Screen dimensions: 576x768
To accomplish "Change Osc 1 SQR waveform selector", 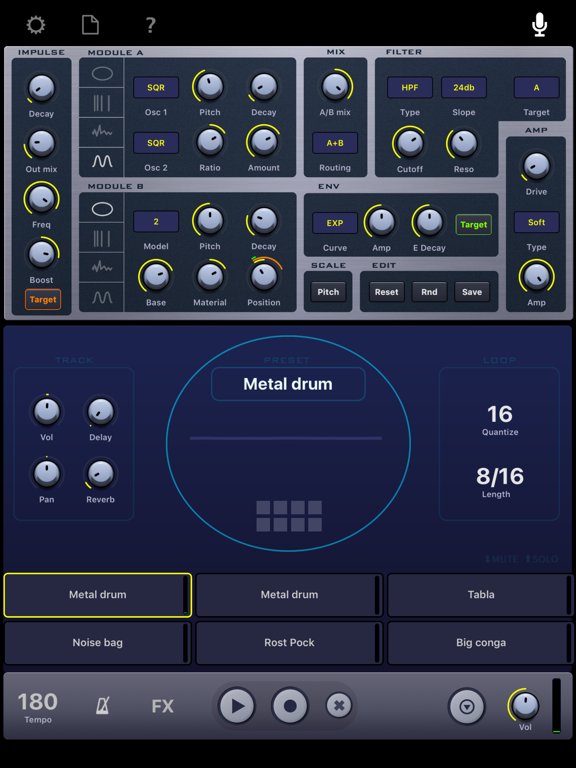I will [x=156, y=88].
